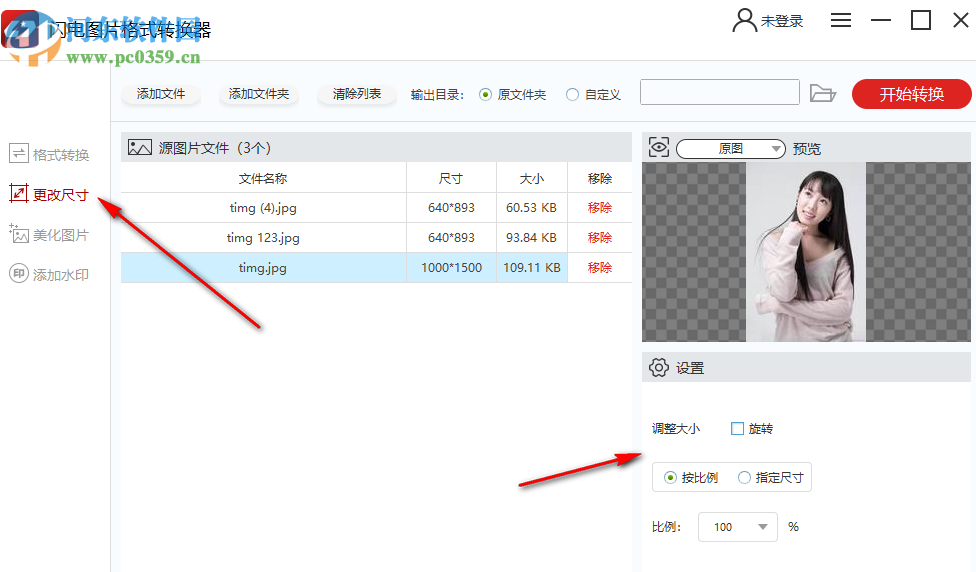This screenshot has height=572, width=976.
Task: Click the output directory input field
Action: click(720, 92)
